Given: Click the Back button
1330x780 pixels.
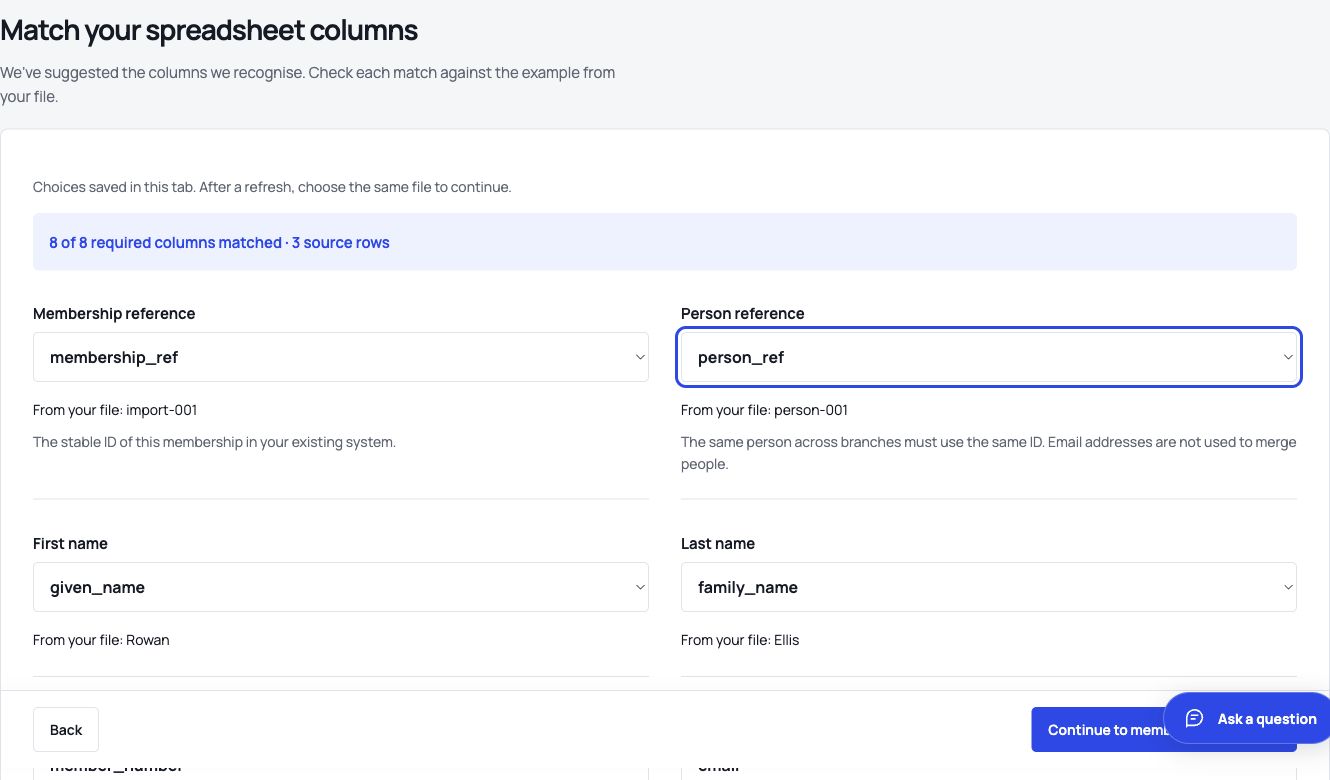Looking at the screenshot, I should coord(66,730).
